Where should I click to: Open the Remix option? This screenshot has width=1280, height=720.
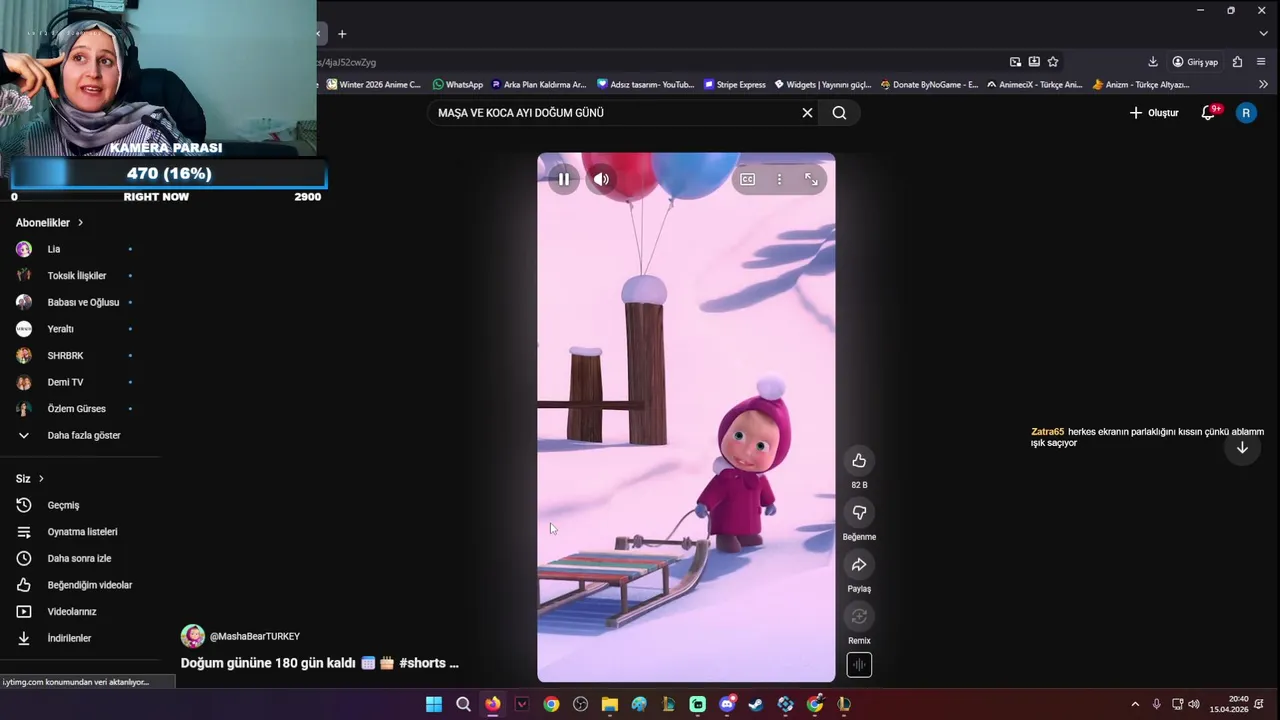pos(859,616)
